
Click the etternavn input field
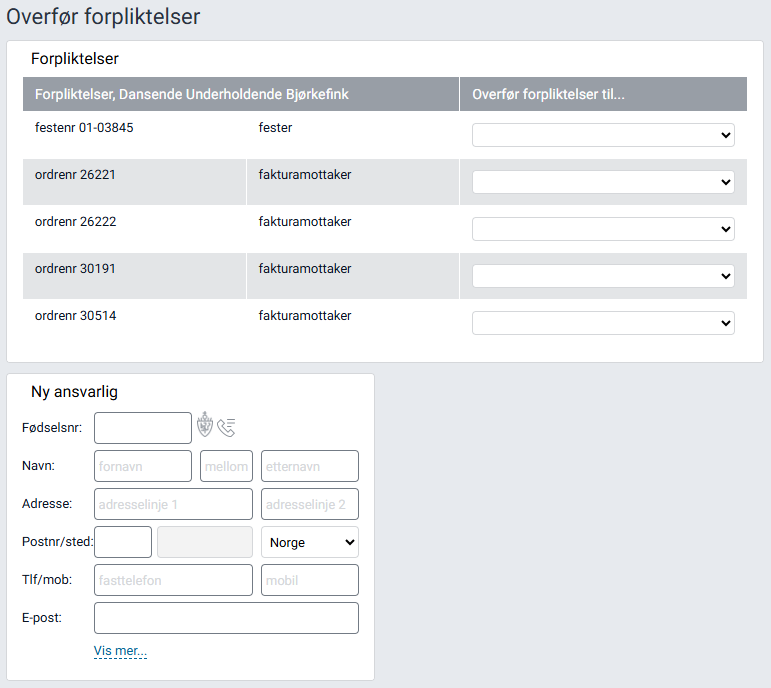pos(309,466)
